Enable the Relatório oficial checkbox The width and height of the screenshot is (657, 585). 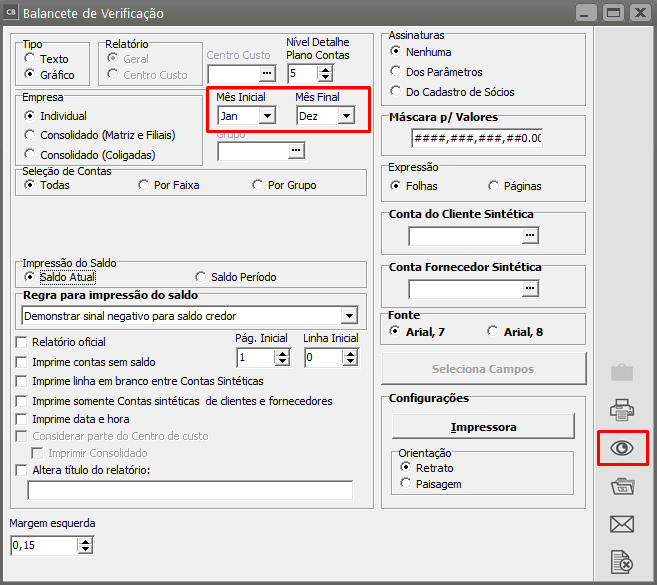click(23, 342)
